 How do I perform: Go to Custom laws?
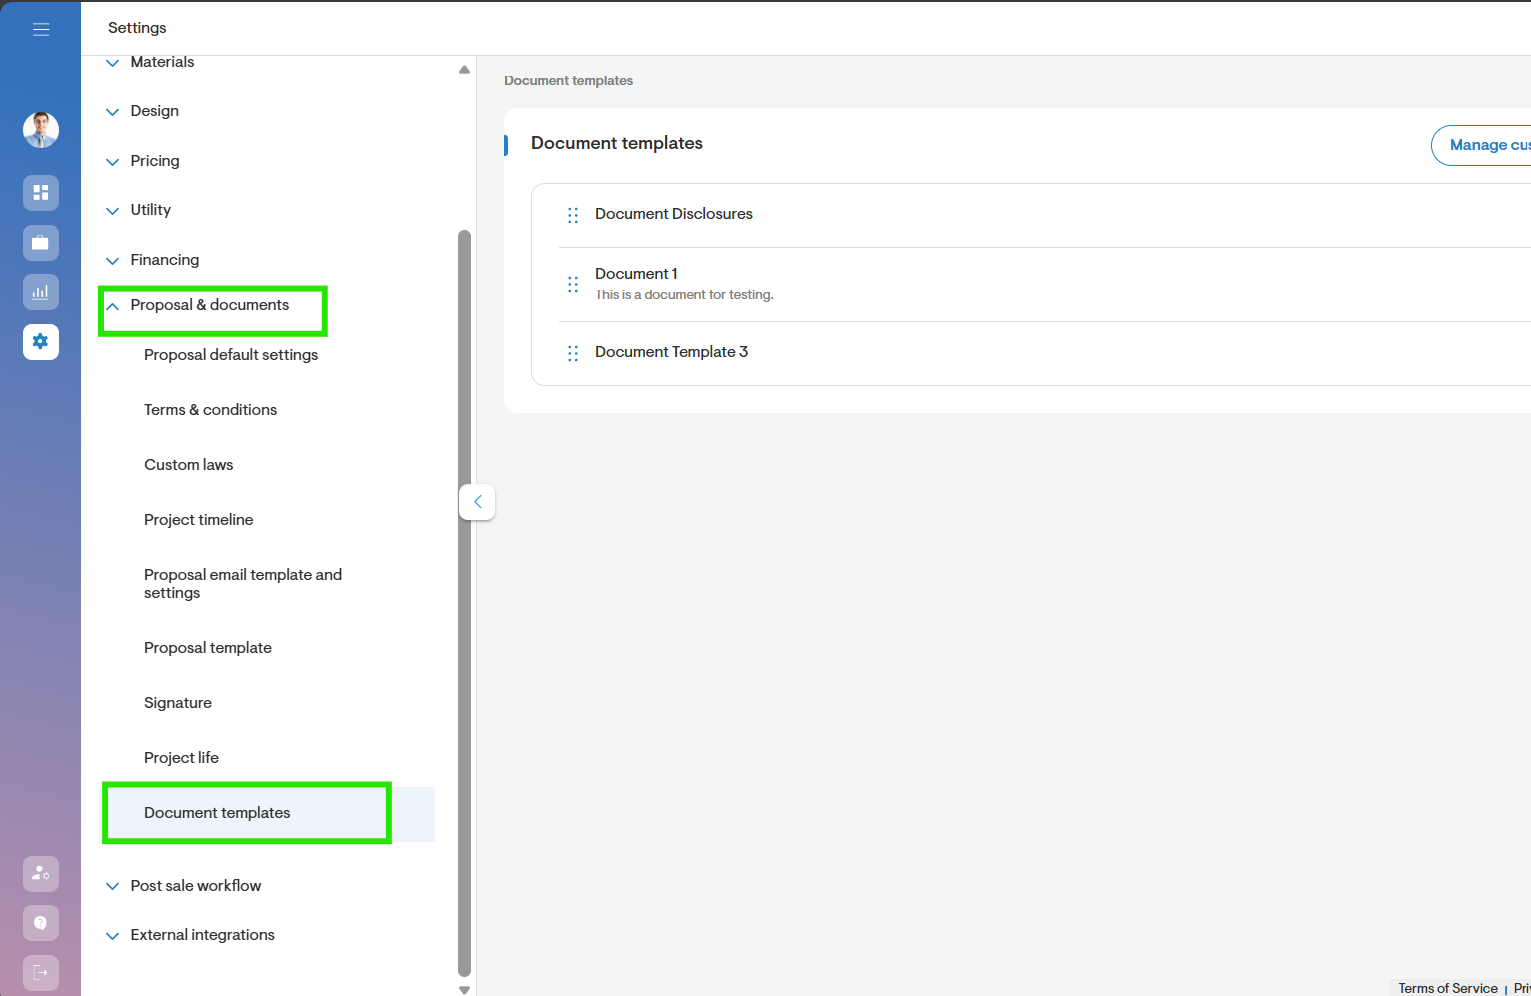coord(188,465)
